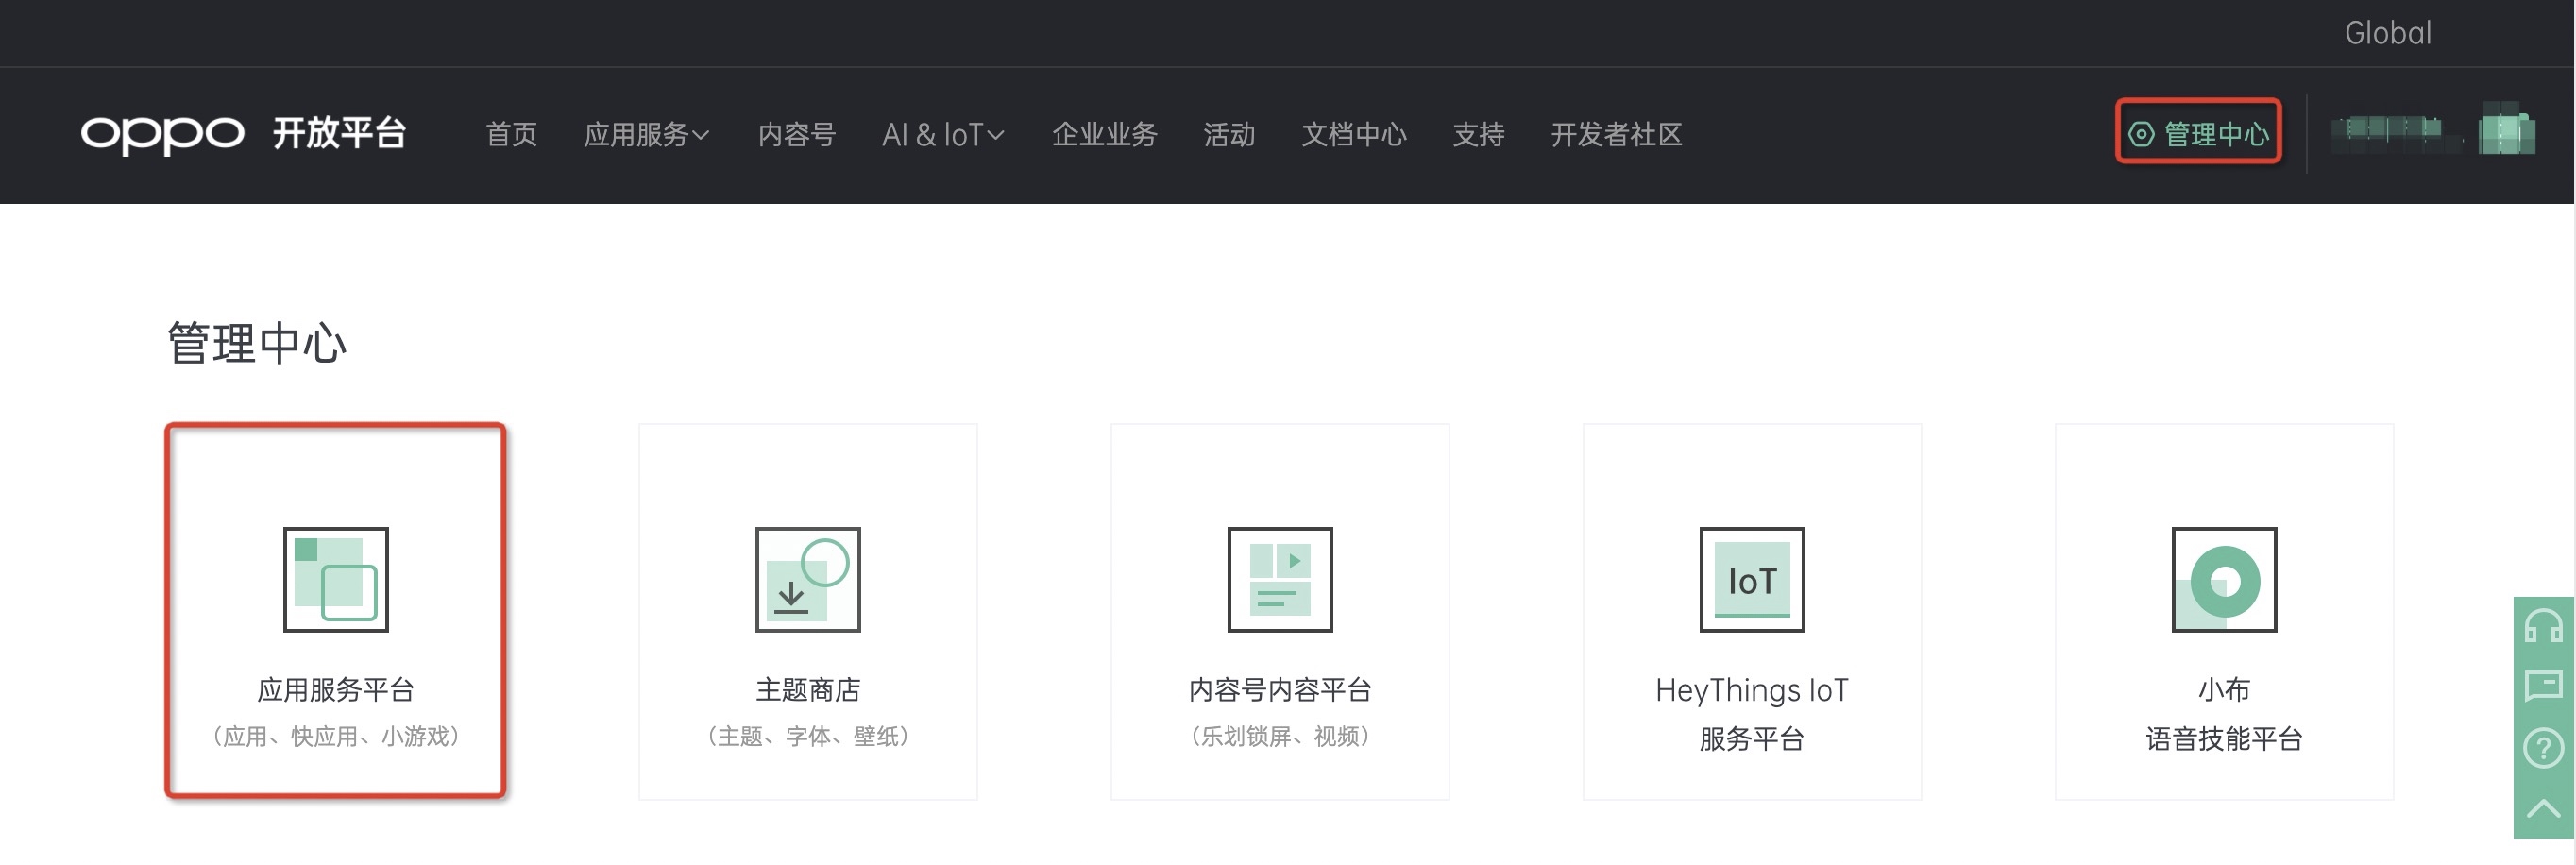Open 文档中心 in the nav bar
Screen dimensions: 2576x865
pos(1354,134)
